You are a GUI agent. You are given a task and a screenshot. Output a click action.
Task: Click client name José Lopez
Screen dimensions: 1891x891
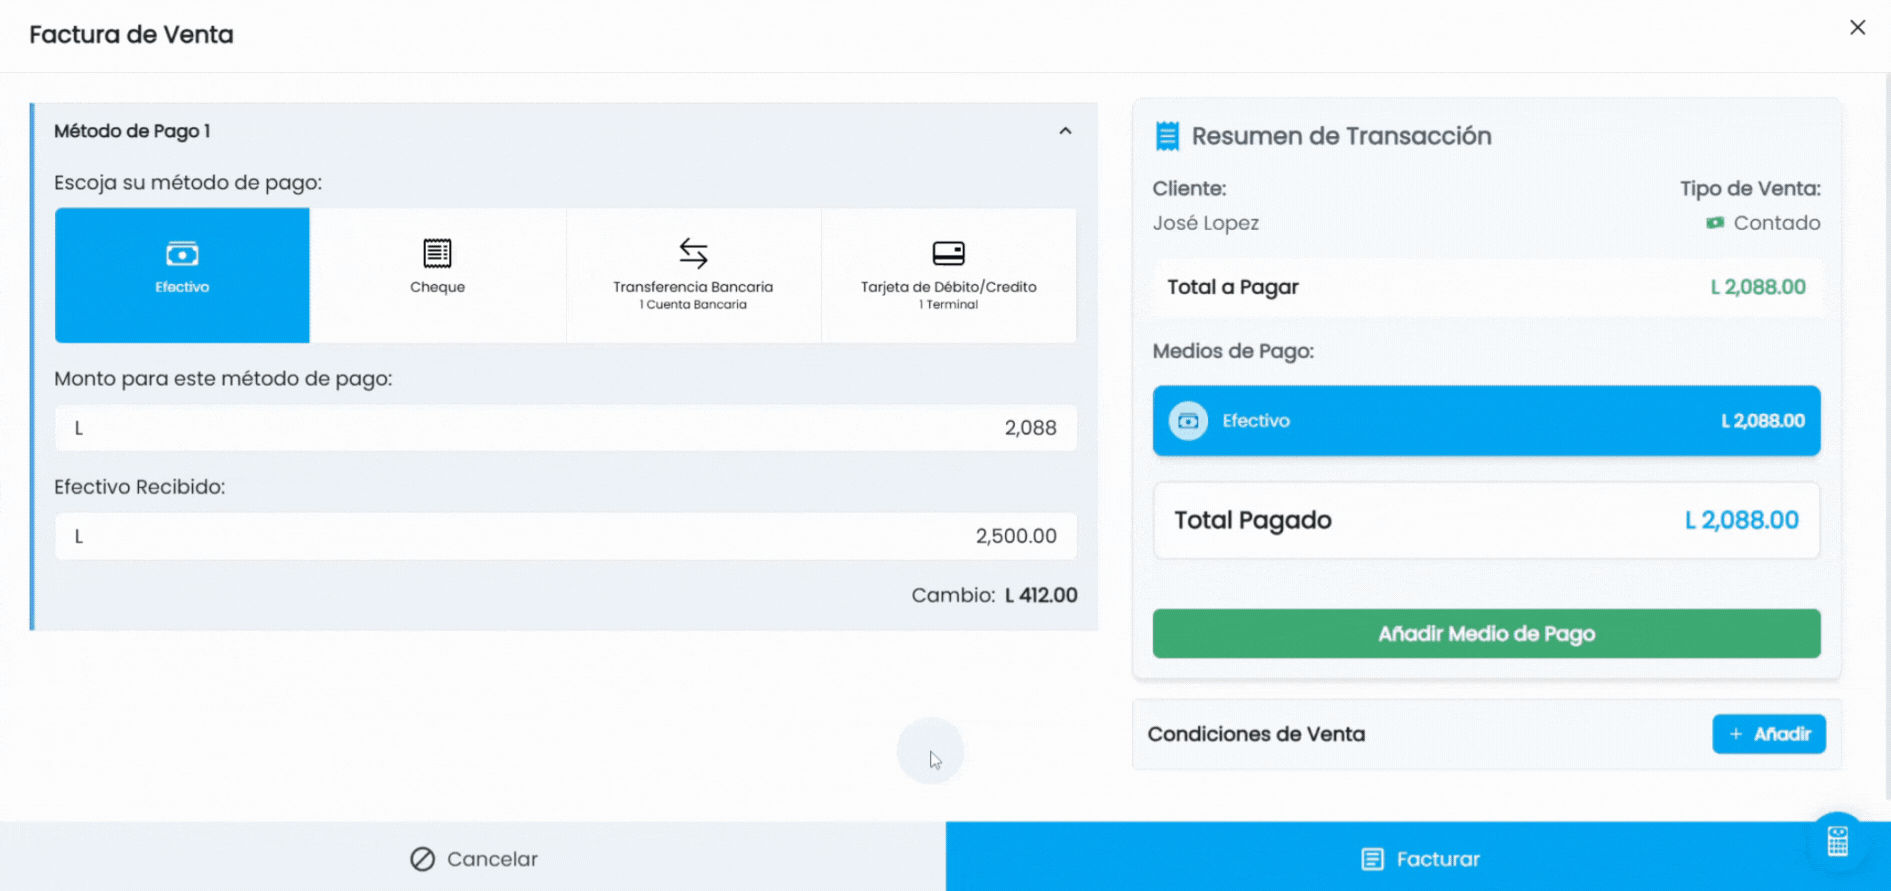pyautogui.click(x=1205, y=223)
